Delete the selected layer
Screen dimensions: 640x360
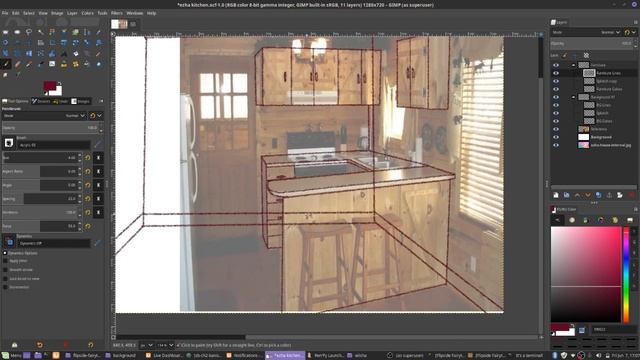click(x=632, y=195)
